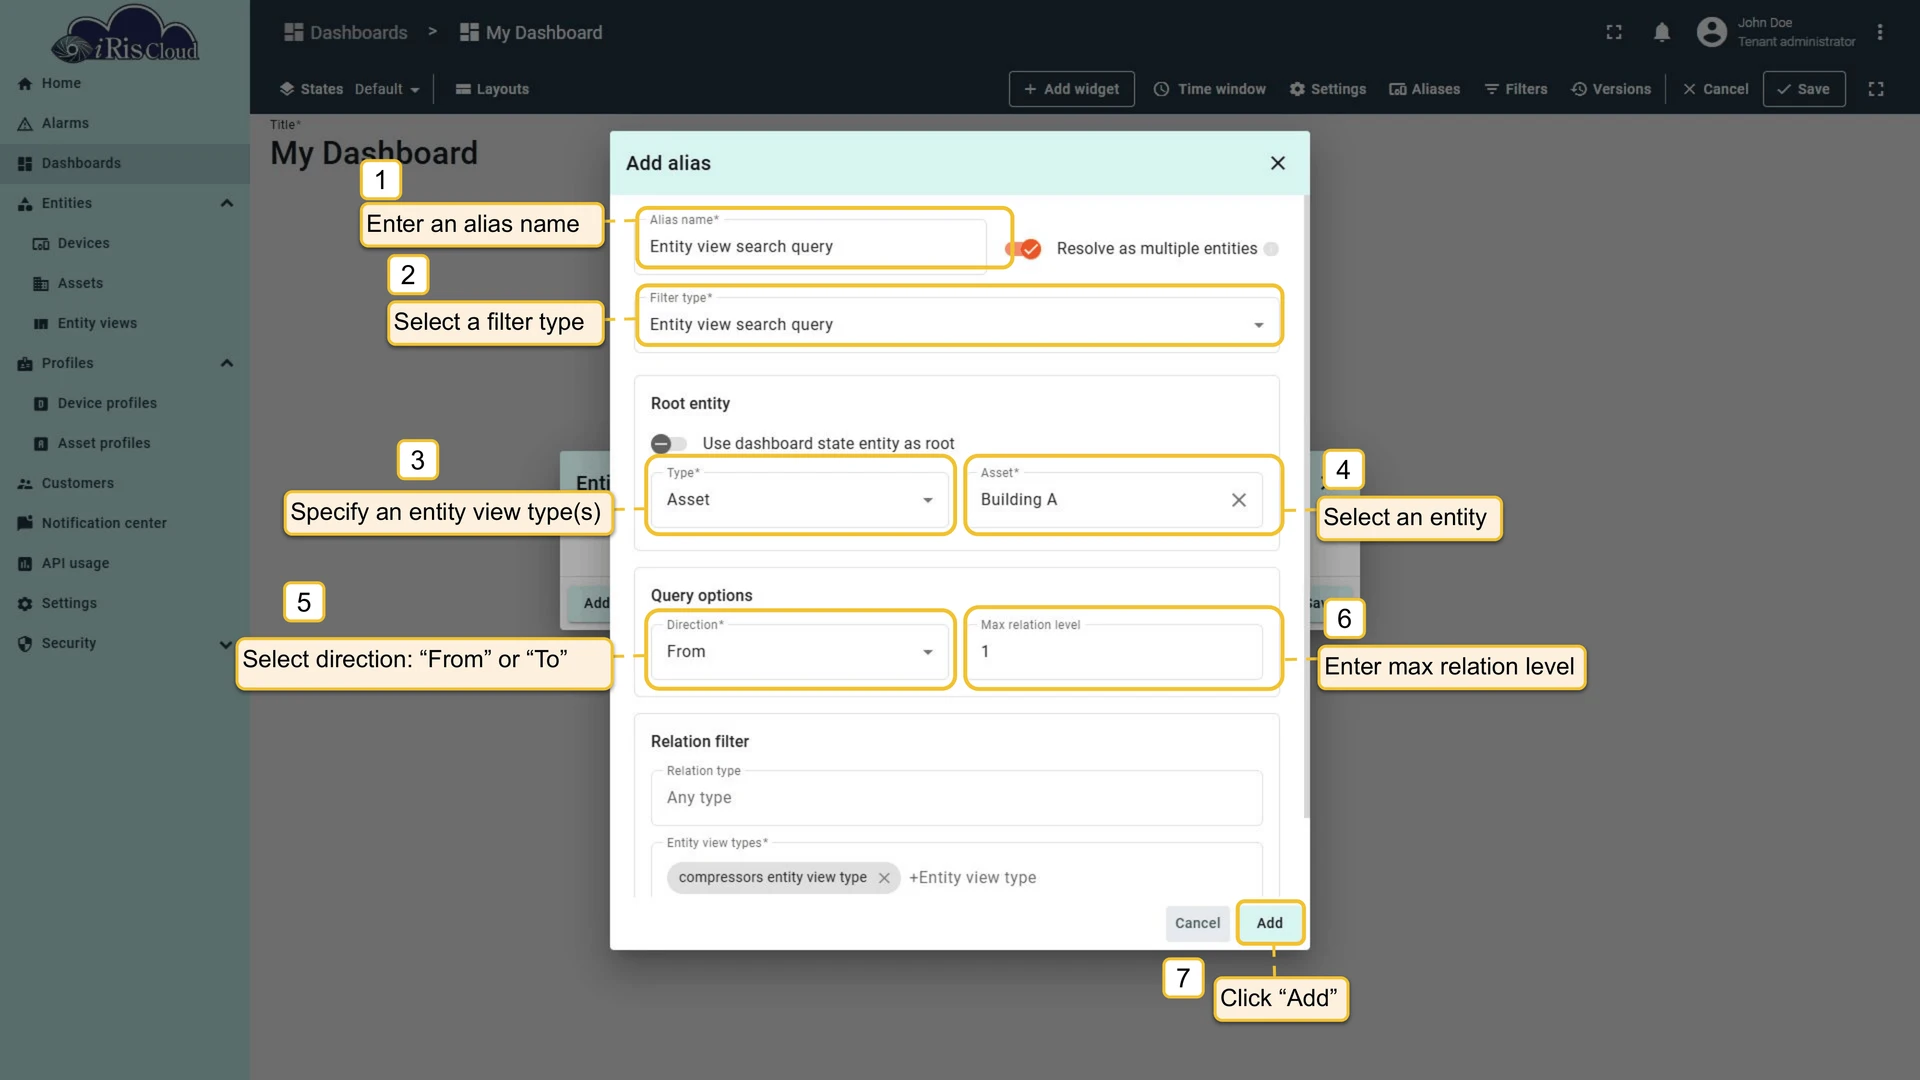Image resolution: width=1920 pixels, height=1080 pixels.
Task: Go to Customers page
Action: (x=124, y=483)
